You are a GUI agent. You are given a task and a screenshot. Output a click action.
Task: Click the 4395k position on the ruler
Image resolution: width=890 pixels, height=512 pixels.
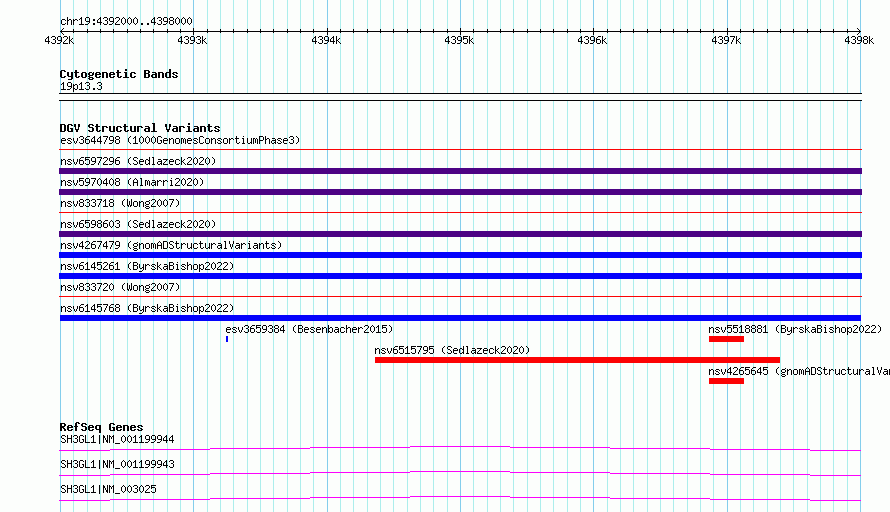[459, 40]
